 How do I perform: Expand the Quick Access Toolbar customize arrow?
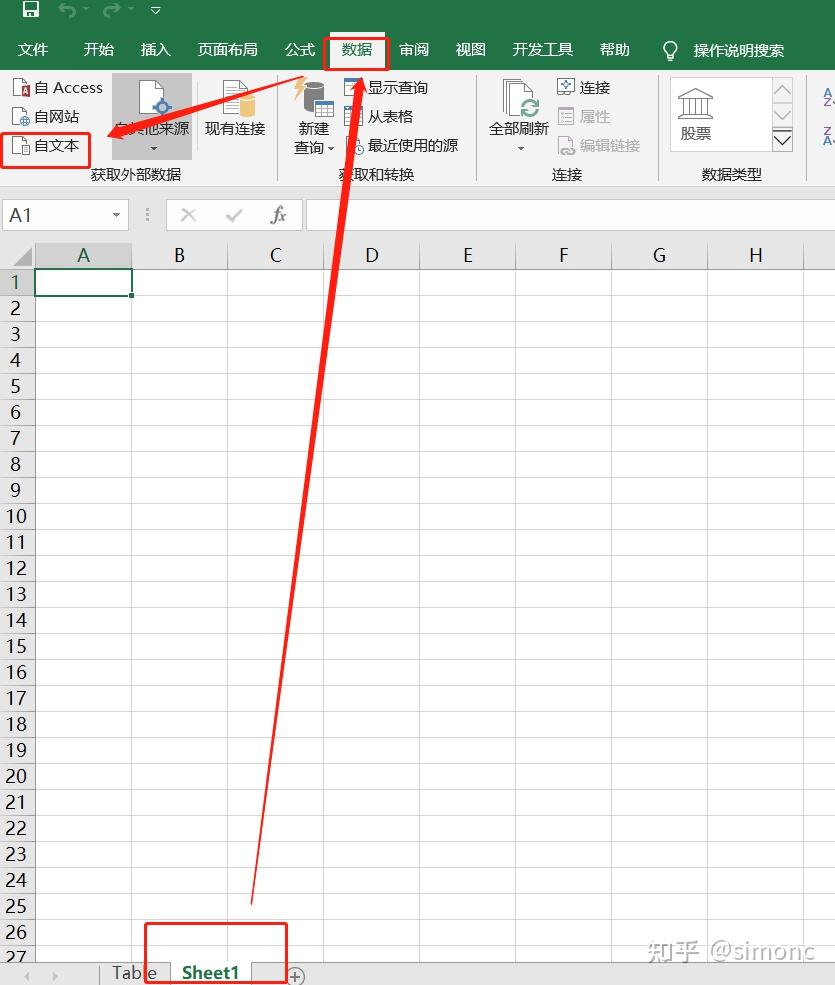click(x=156, y=10)
